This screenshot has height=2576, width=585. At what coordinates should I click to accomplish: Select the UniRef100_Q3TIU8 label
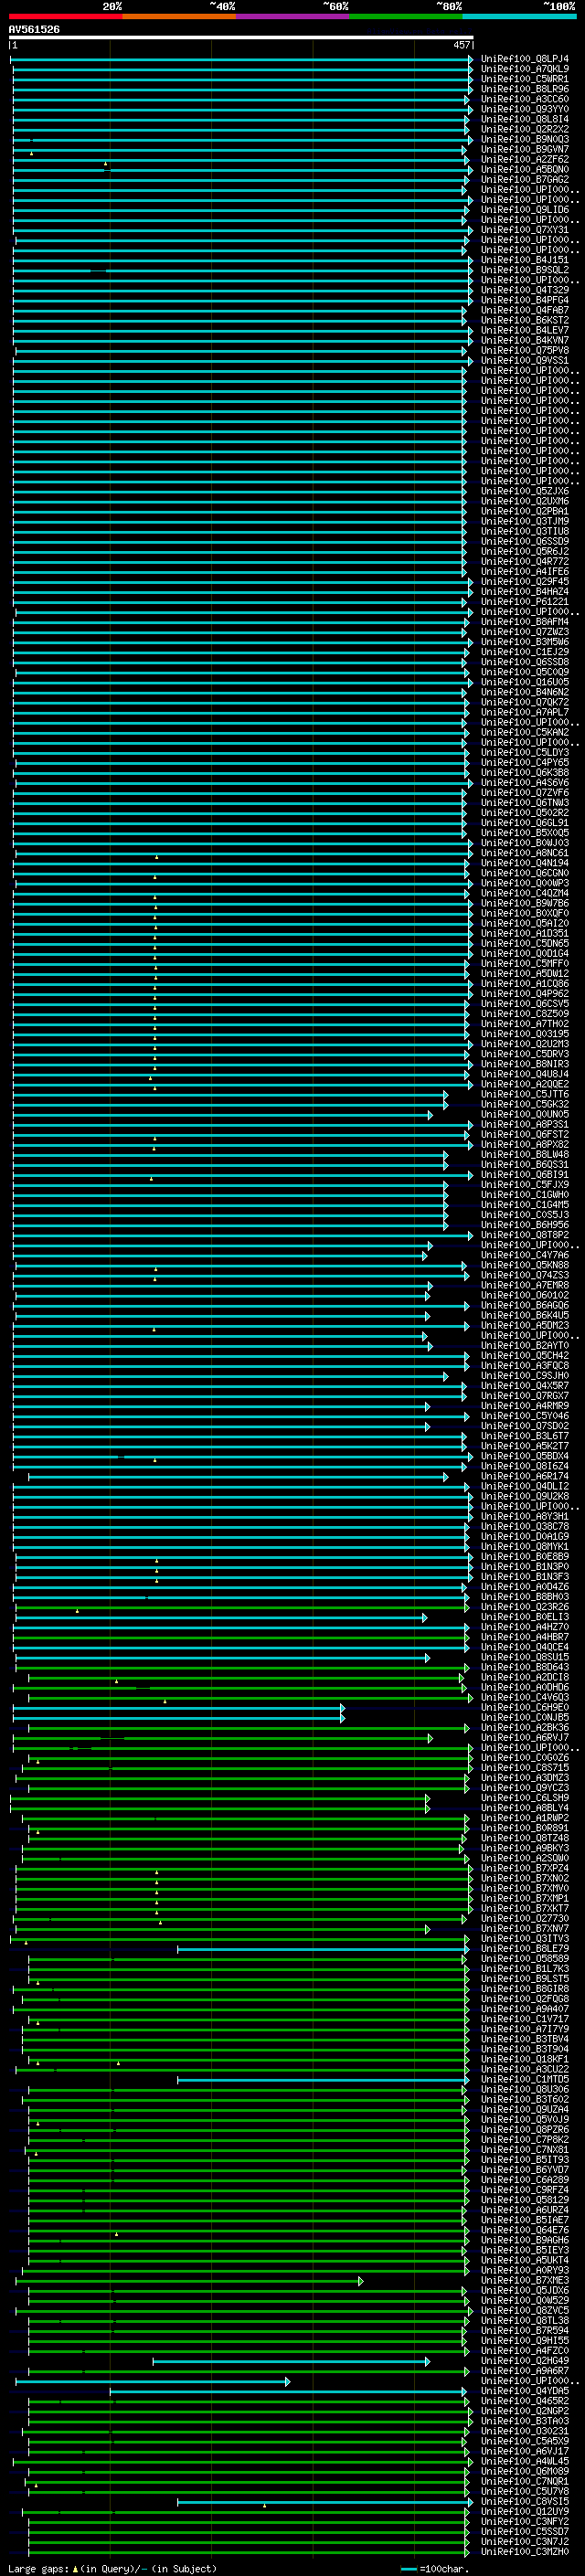tap(525, 531)
